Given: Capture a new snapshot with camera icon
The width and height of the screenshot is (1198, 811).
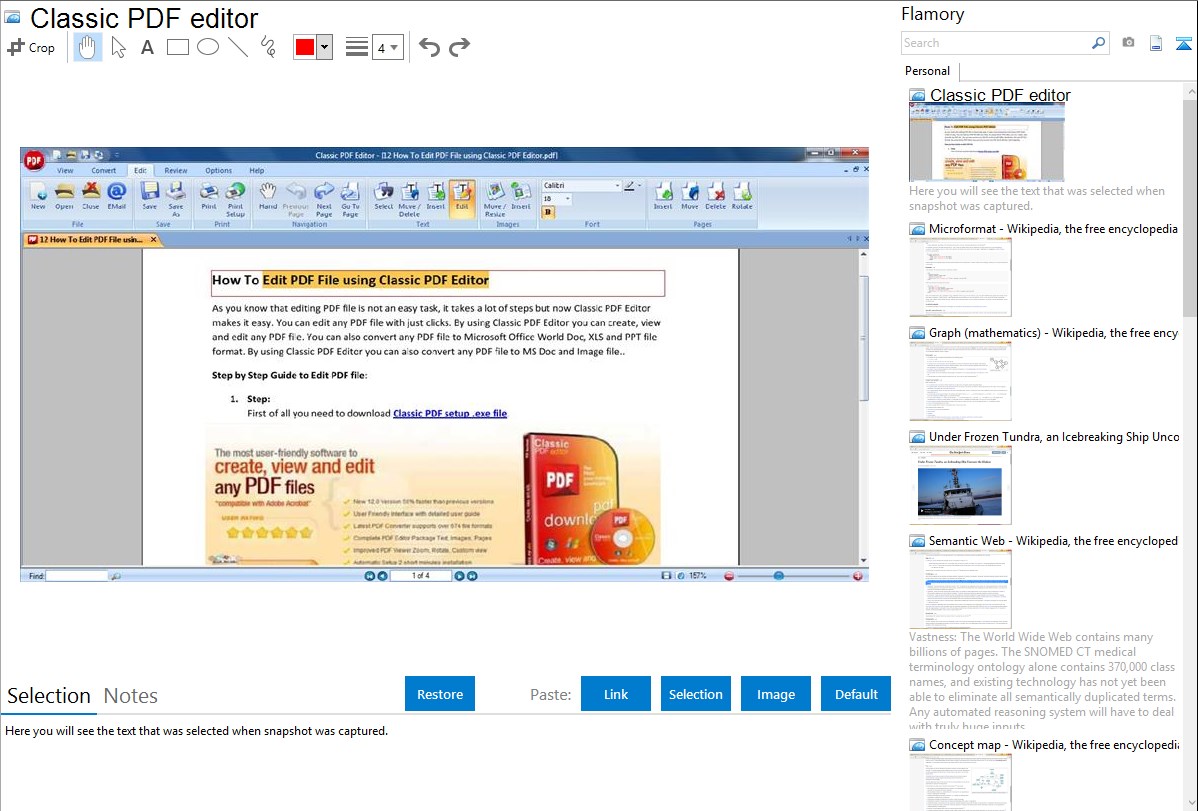Looking at the screenshot, I should point(1128,43).
